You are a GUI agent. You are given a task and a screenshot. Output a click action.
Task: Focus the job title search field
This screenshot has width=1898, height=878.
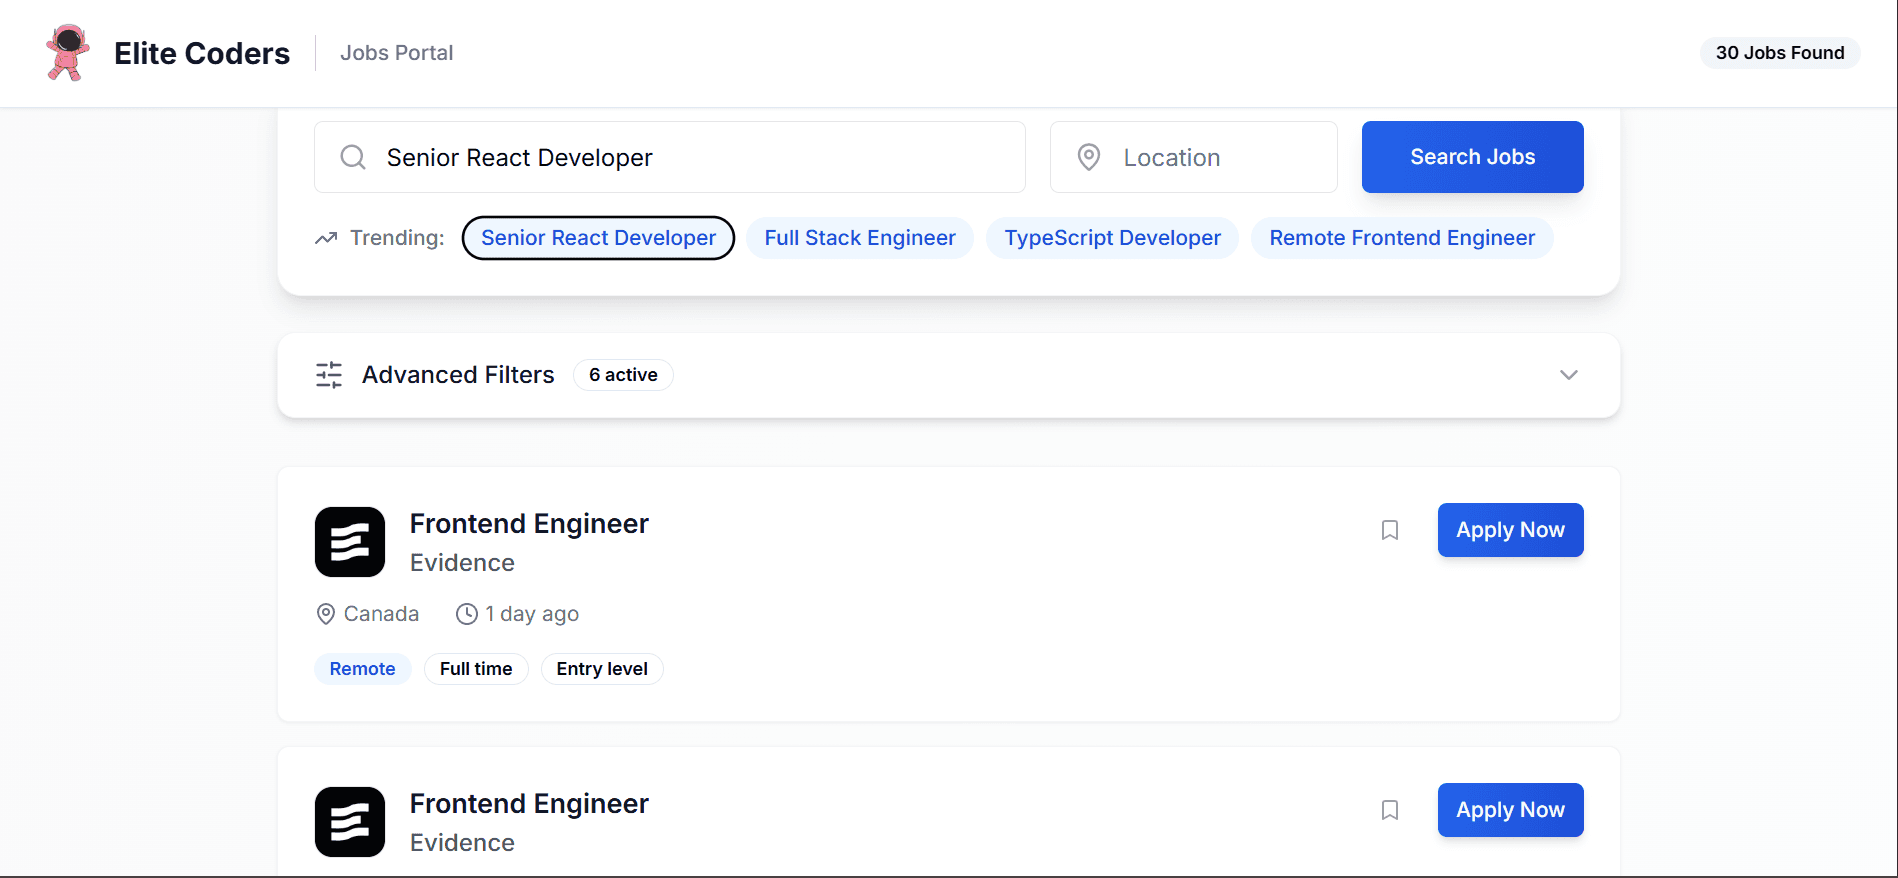[670, 157]
